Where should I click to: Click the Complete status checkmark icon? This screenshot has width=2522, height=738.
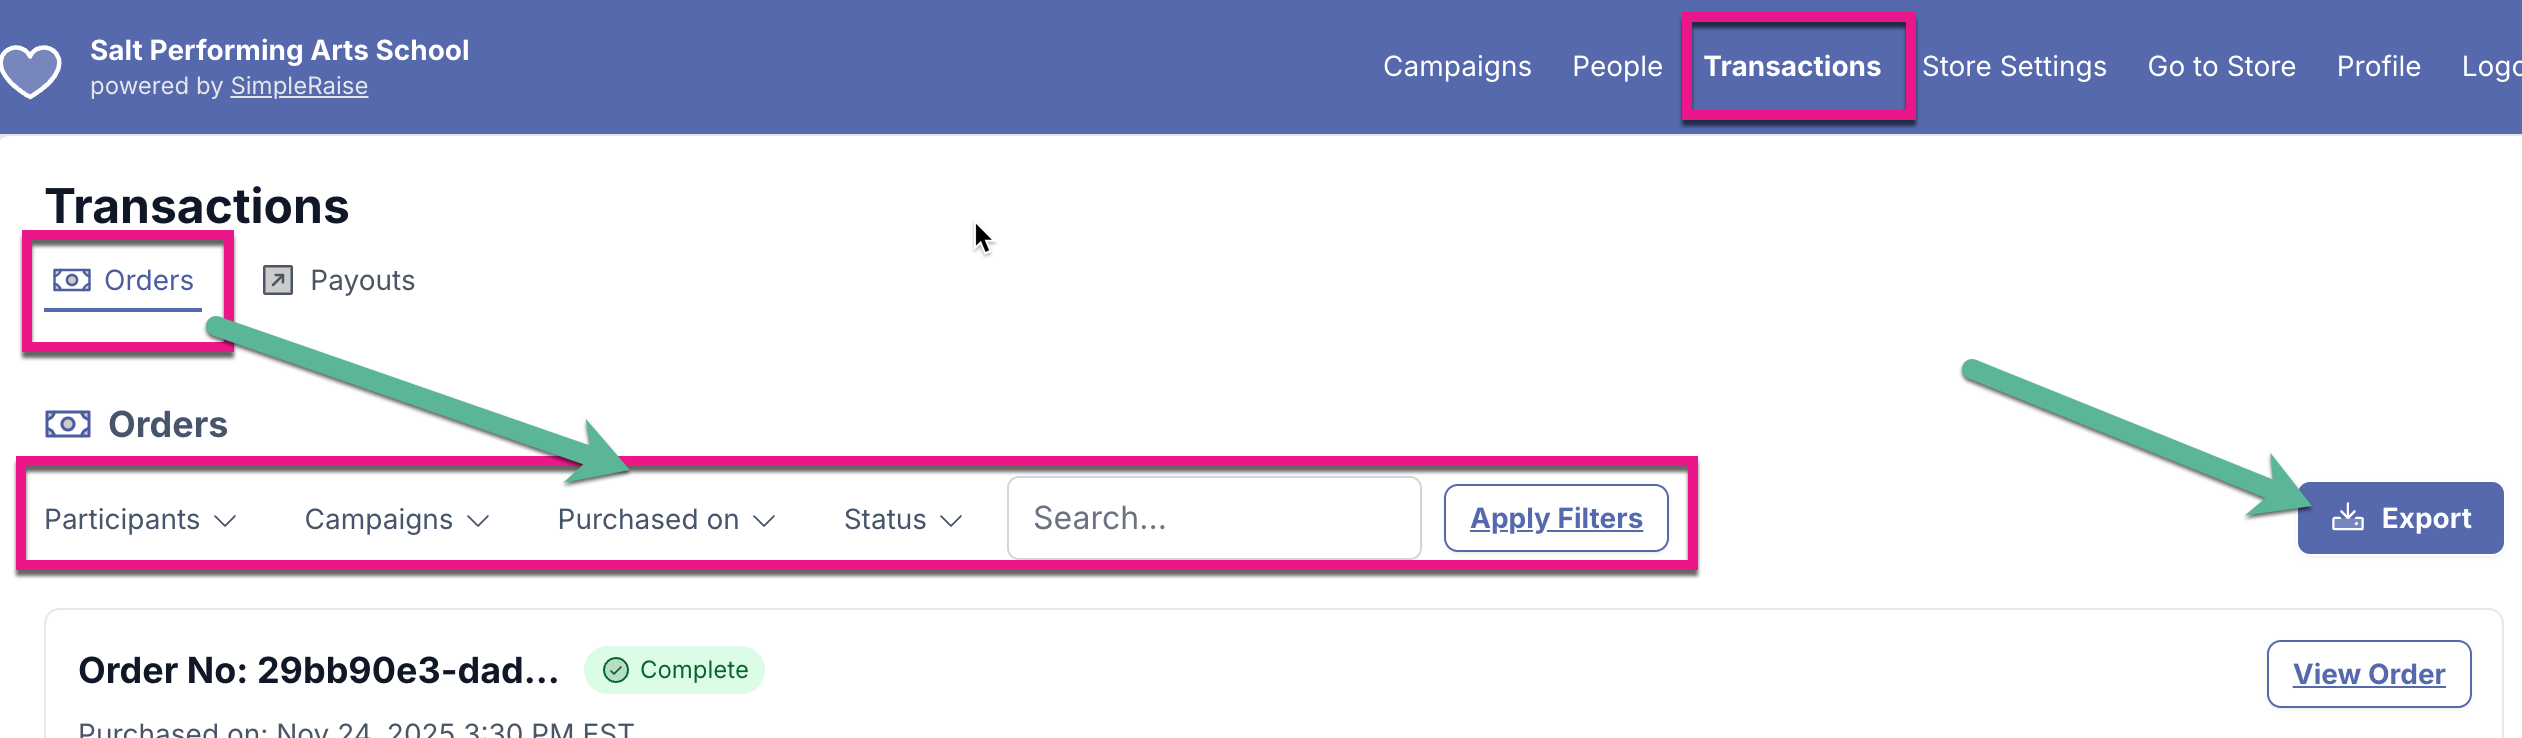pyautogui.click(x=616, y=670)
